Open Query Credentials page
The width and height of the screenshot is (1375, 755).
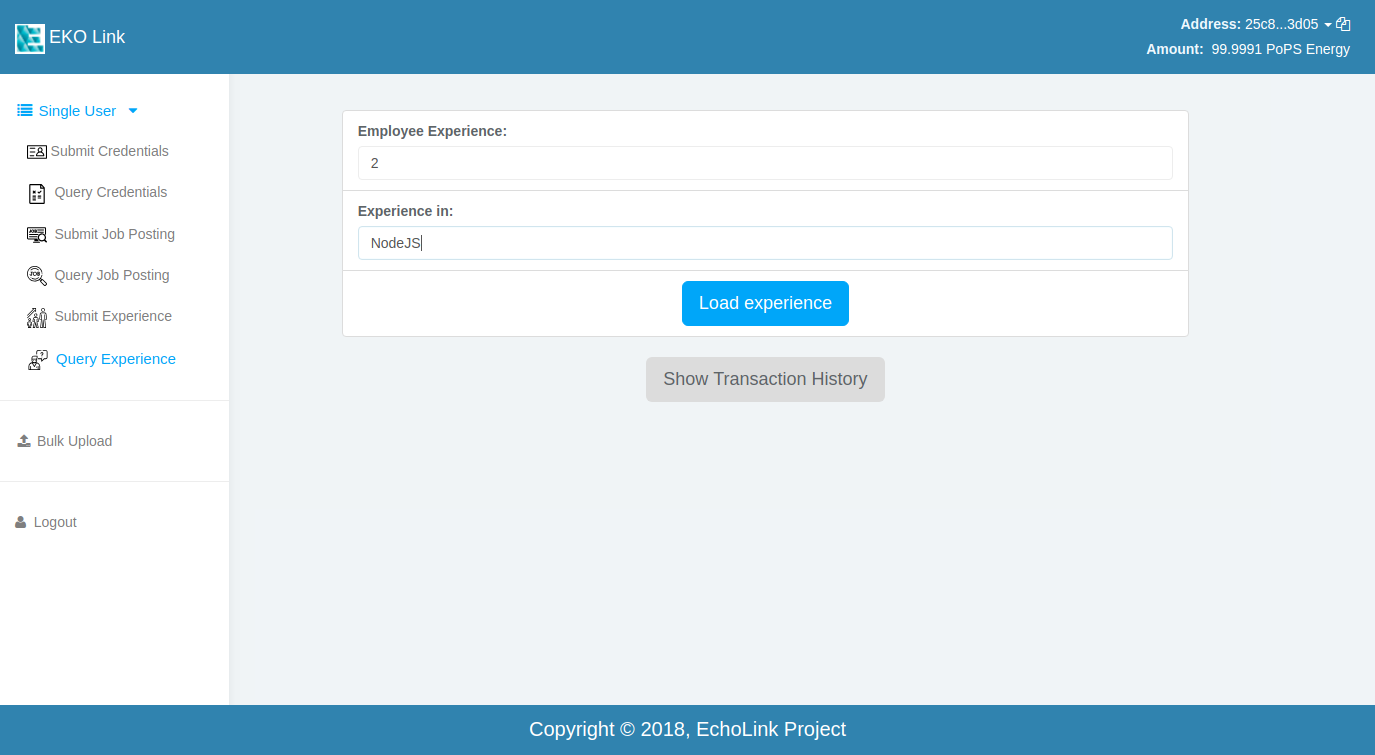[x=111, y=192]
